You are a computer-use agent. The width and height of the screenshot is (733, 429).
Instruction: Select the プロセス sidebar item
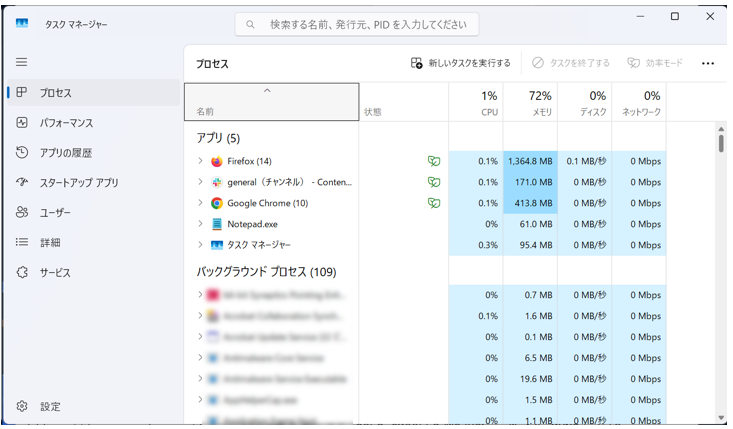(93, 93)
